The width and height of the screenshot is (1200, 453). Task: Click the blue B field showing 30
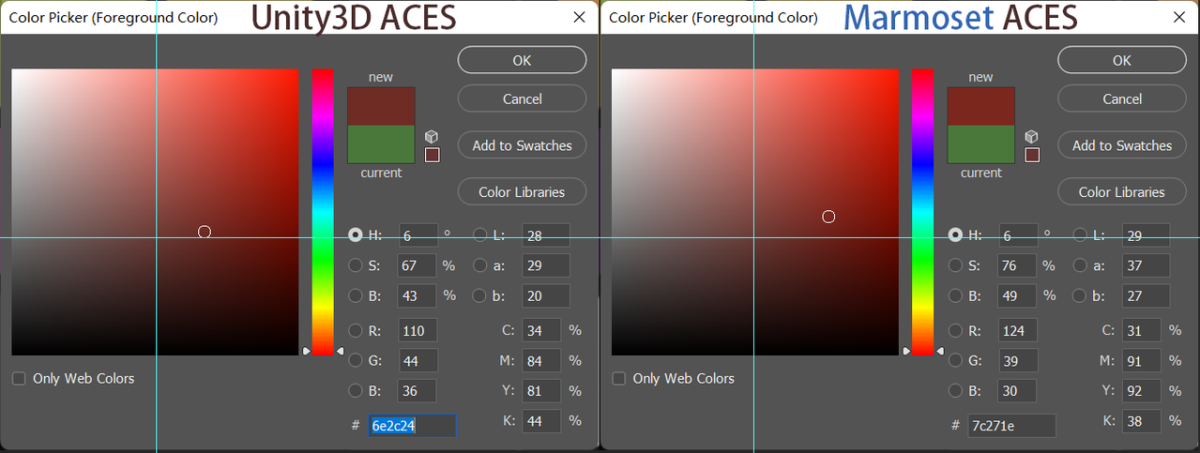1018,391
